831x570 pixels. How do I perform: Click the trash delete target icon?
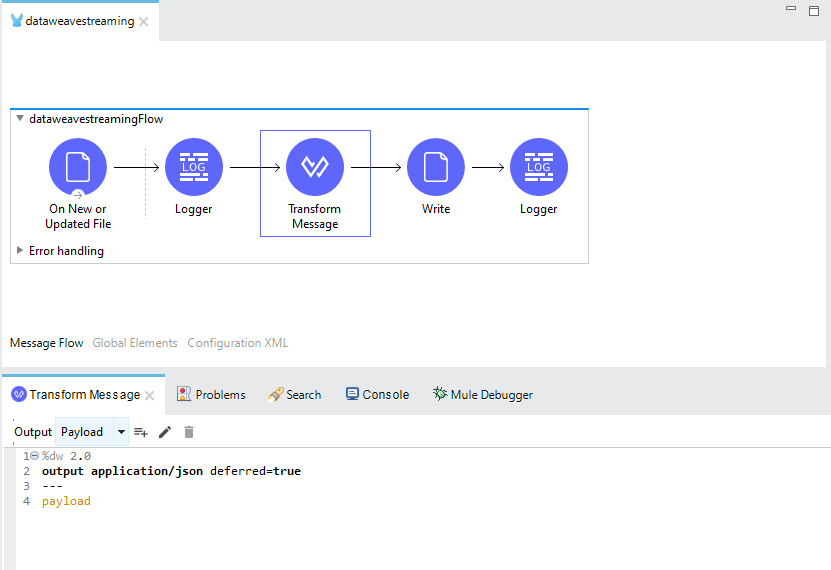(189, 432)
